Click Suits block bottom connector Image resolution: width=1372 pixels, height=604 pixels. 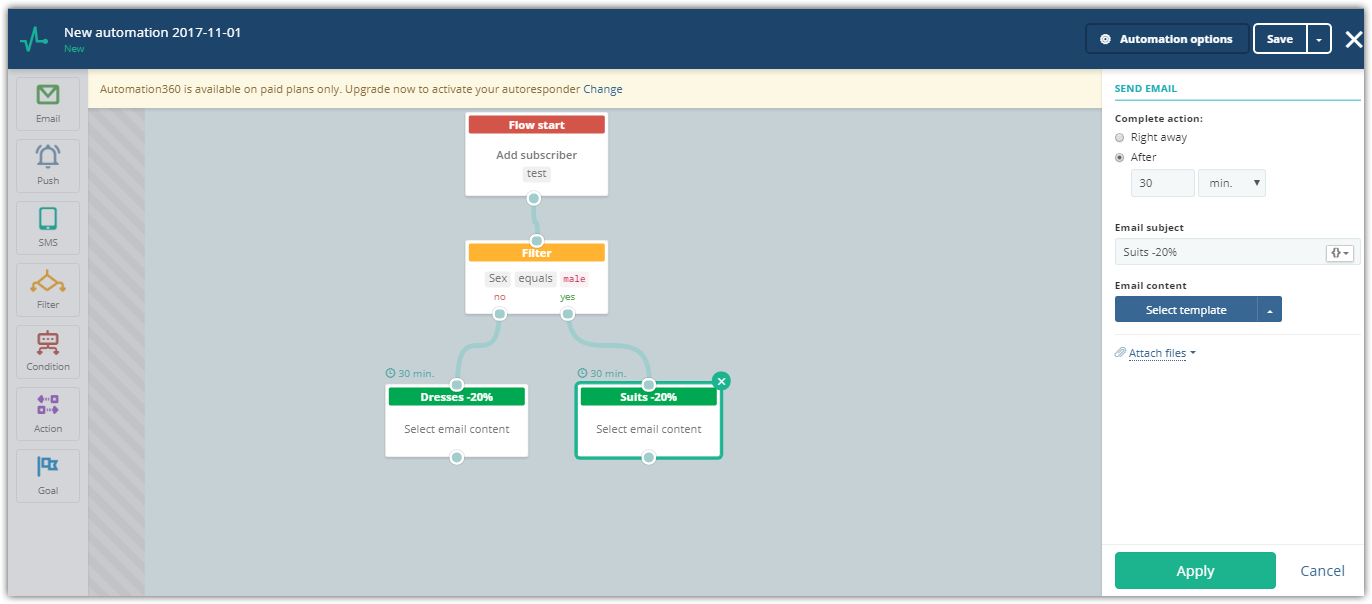coord(649,458)
